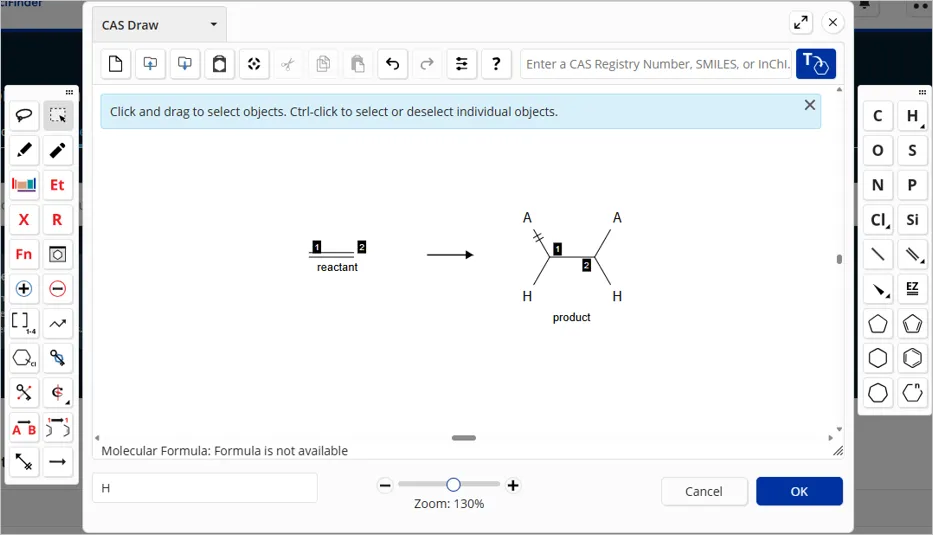Viewport: 933px width, 535px height.
Task: Select the Oxygen atom button
Action: click(x=878, y=151)
